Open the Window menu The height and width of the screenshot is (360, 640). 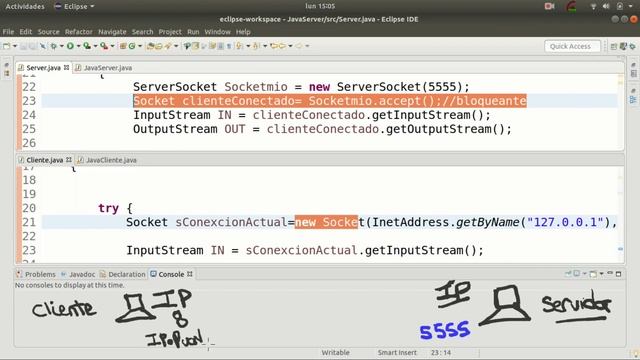tap(218, 32)
